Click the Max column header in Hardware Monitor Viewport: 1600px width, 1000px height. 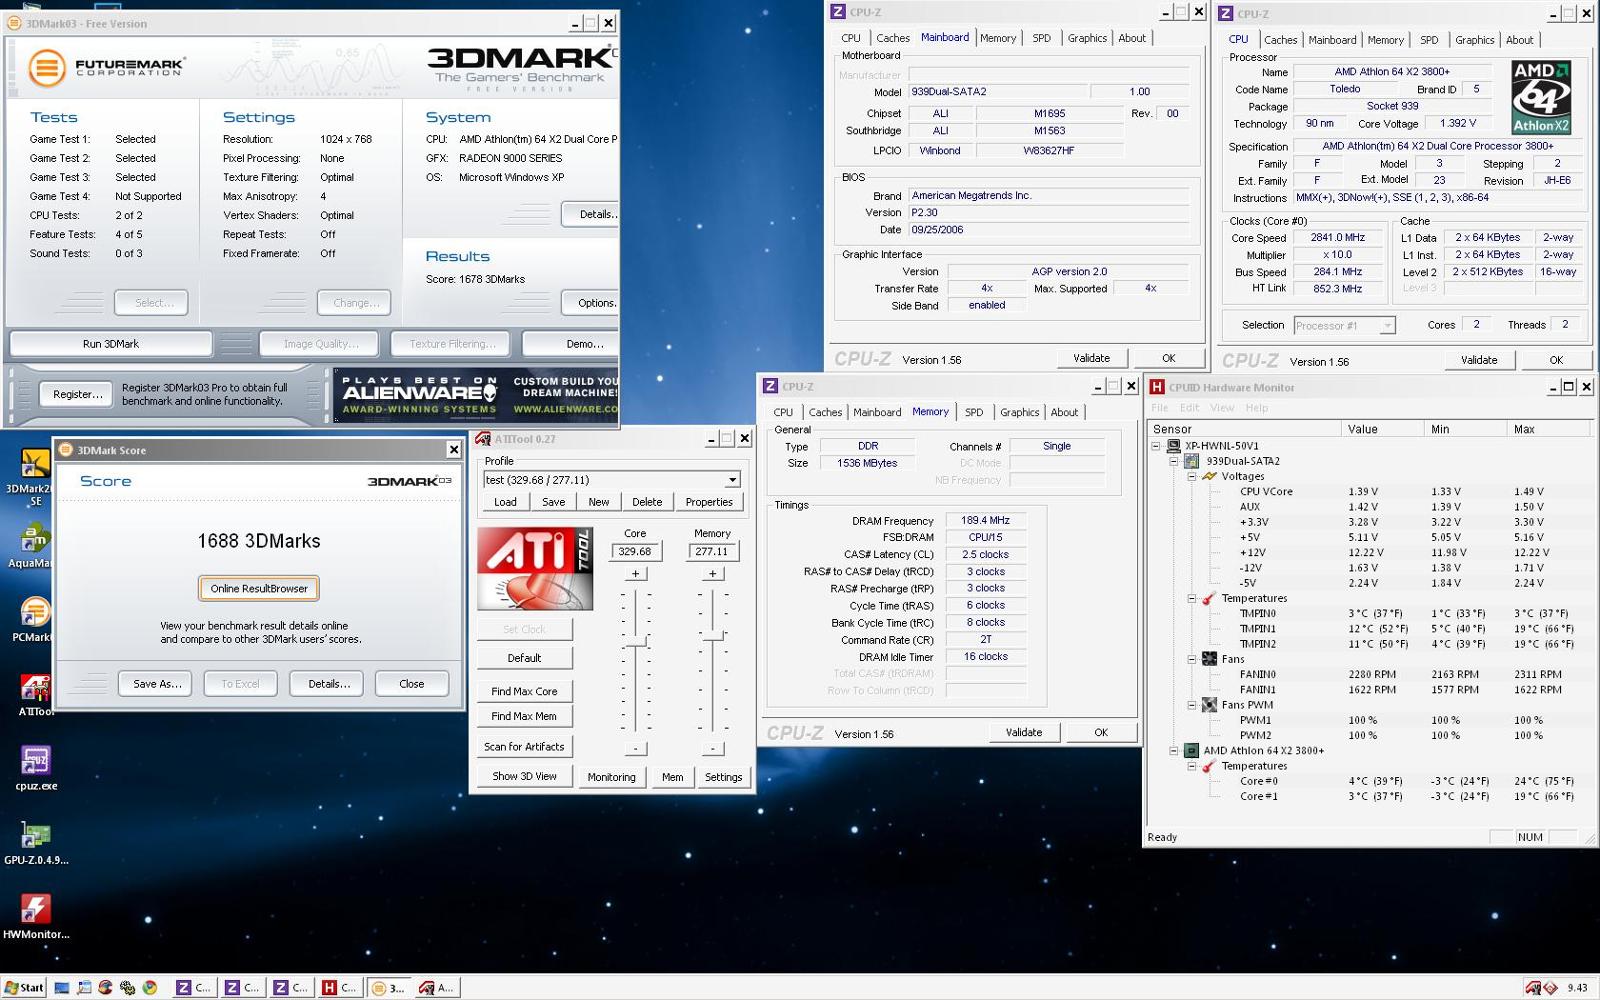point(1548,429)
